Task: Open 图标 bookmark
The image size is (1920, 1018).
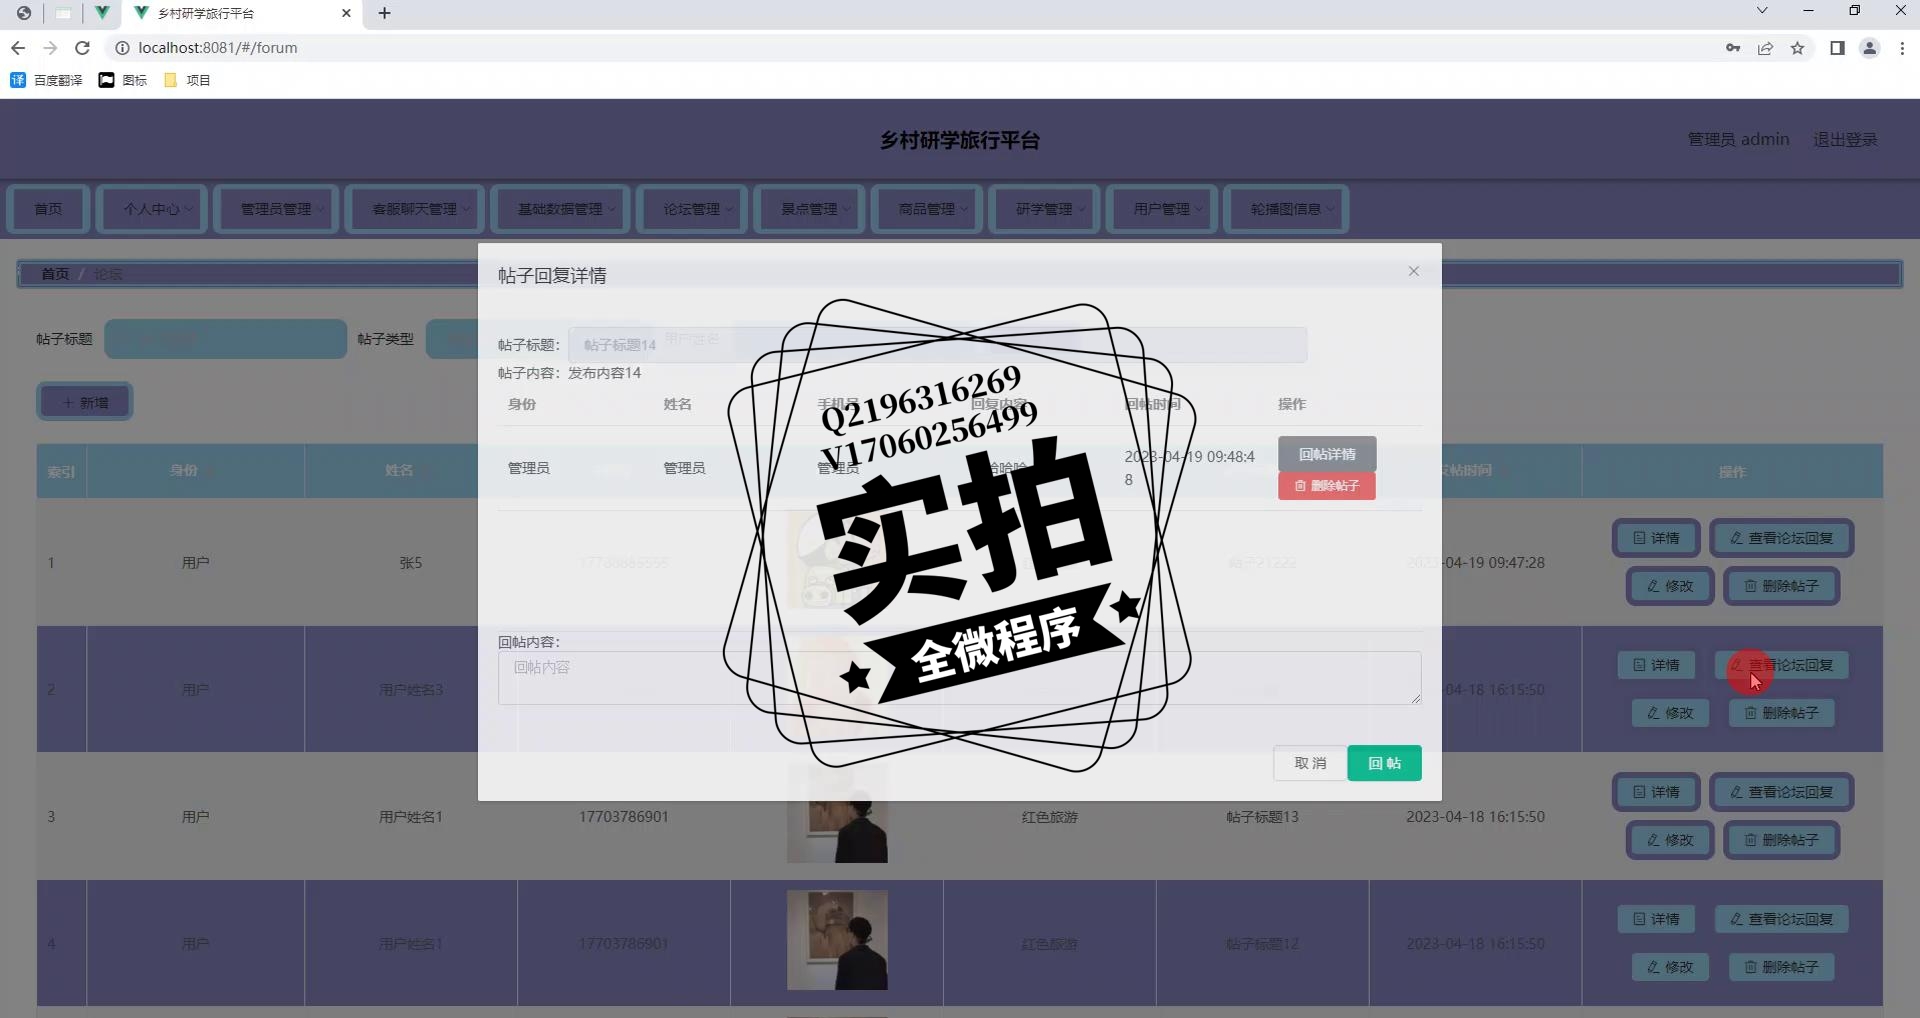Action: [x=123, y=80]
